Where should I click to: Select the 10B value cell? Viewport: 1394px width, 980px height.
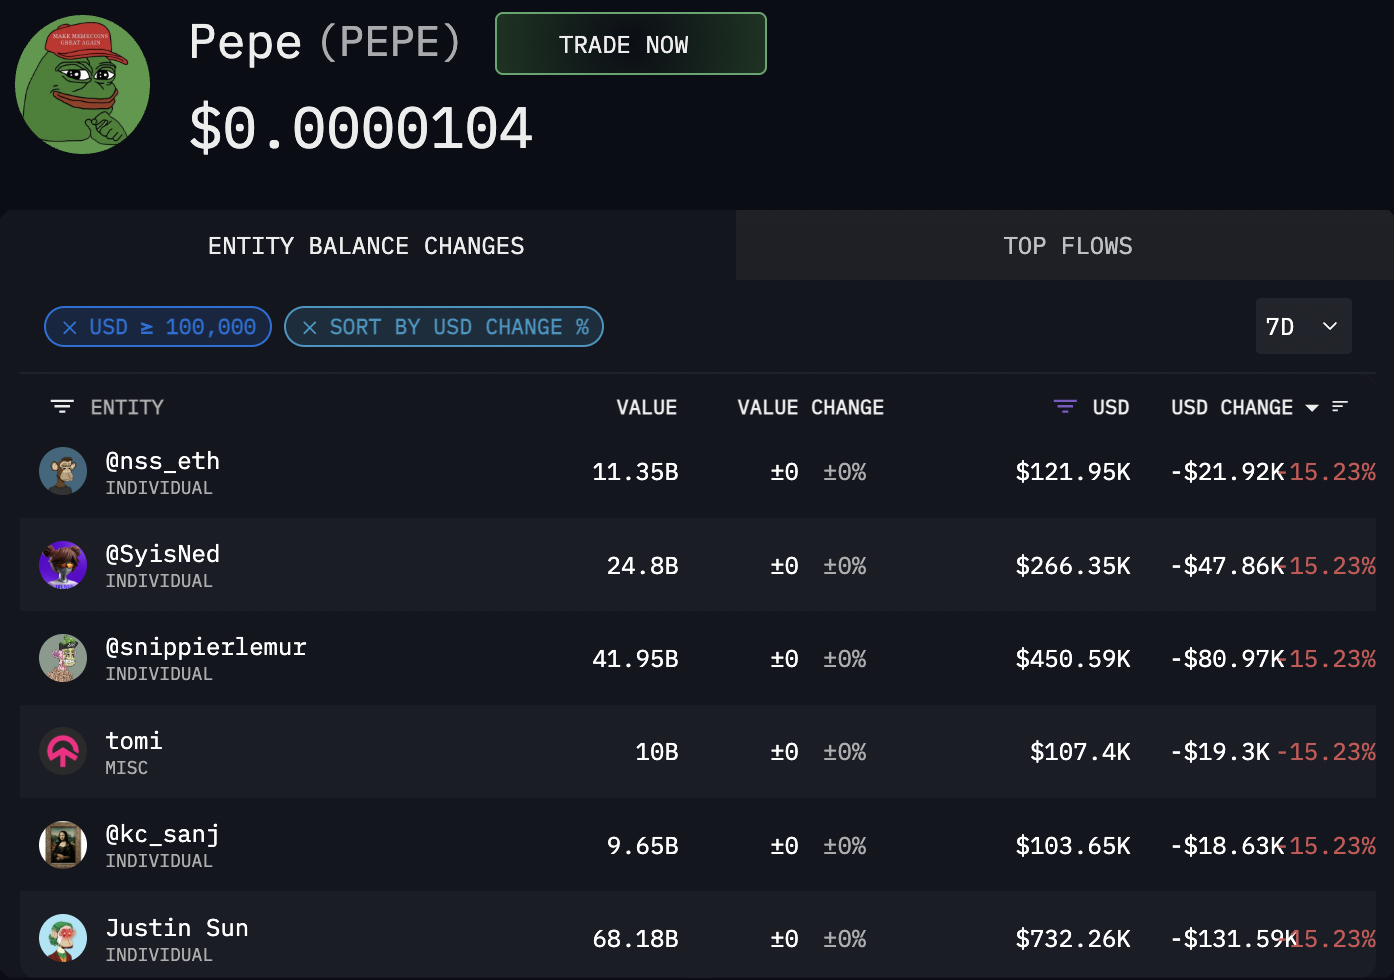657,752
